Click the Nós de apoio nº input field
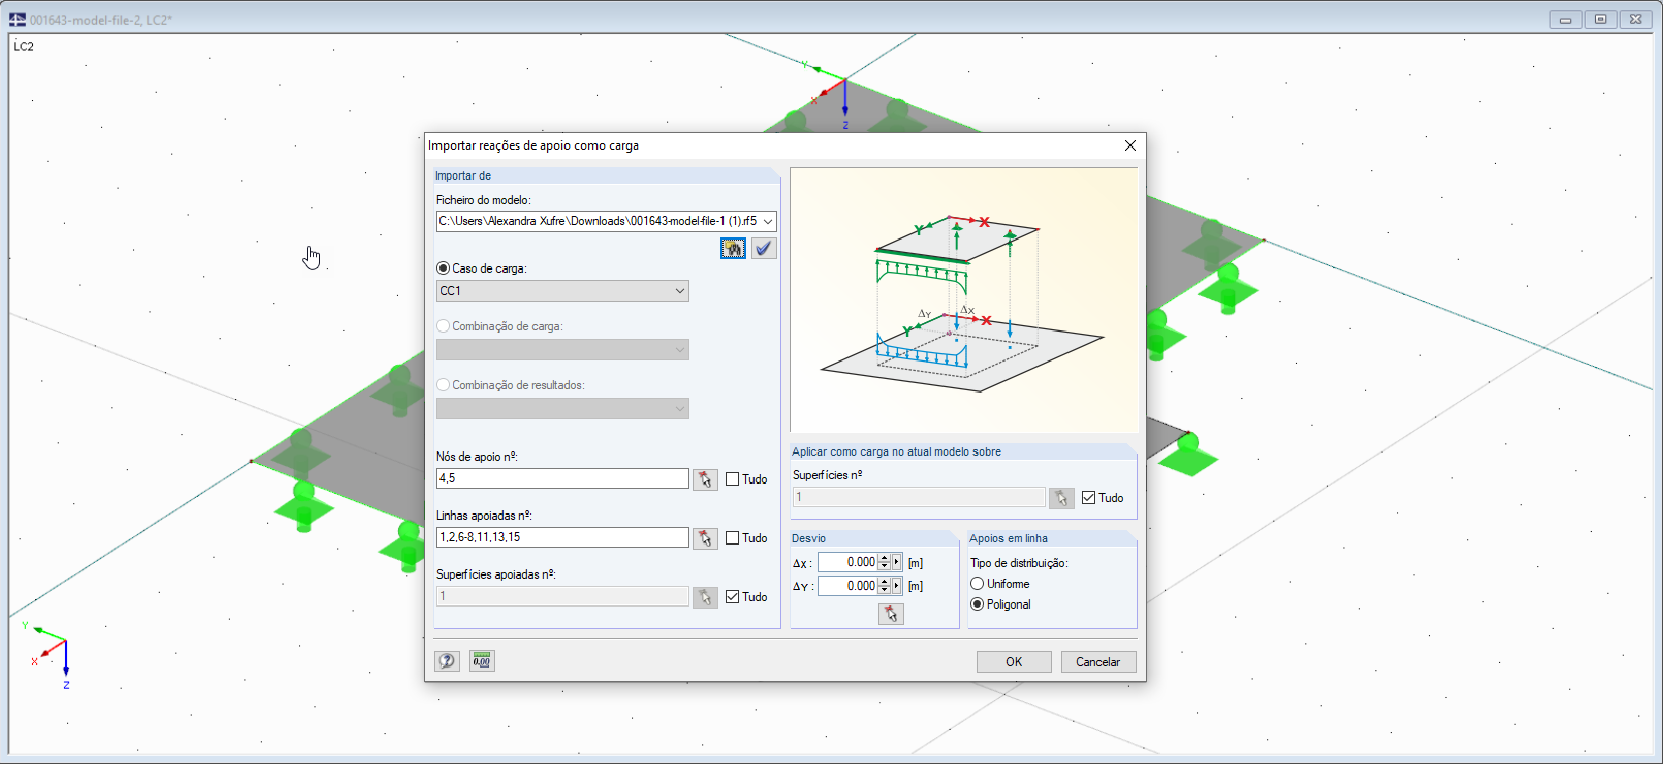1663x764 pixels. (562, 479)
